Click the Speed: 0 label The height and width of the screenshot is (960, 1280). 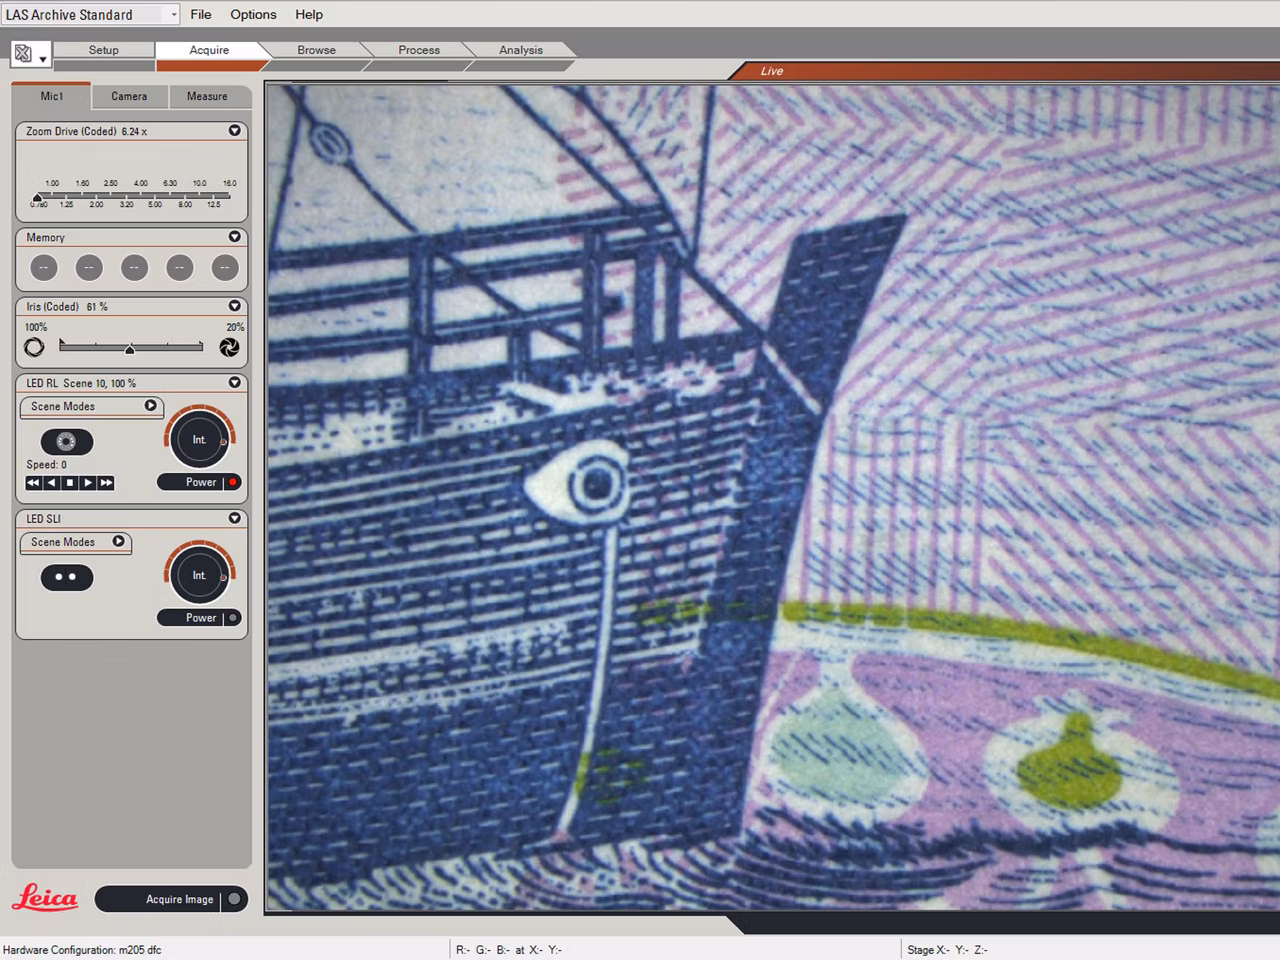point(47,465)
